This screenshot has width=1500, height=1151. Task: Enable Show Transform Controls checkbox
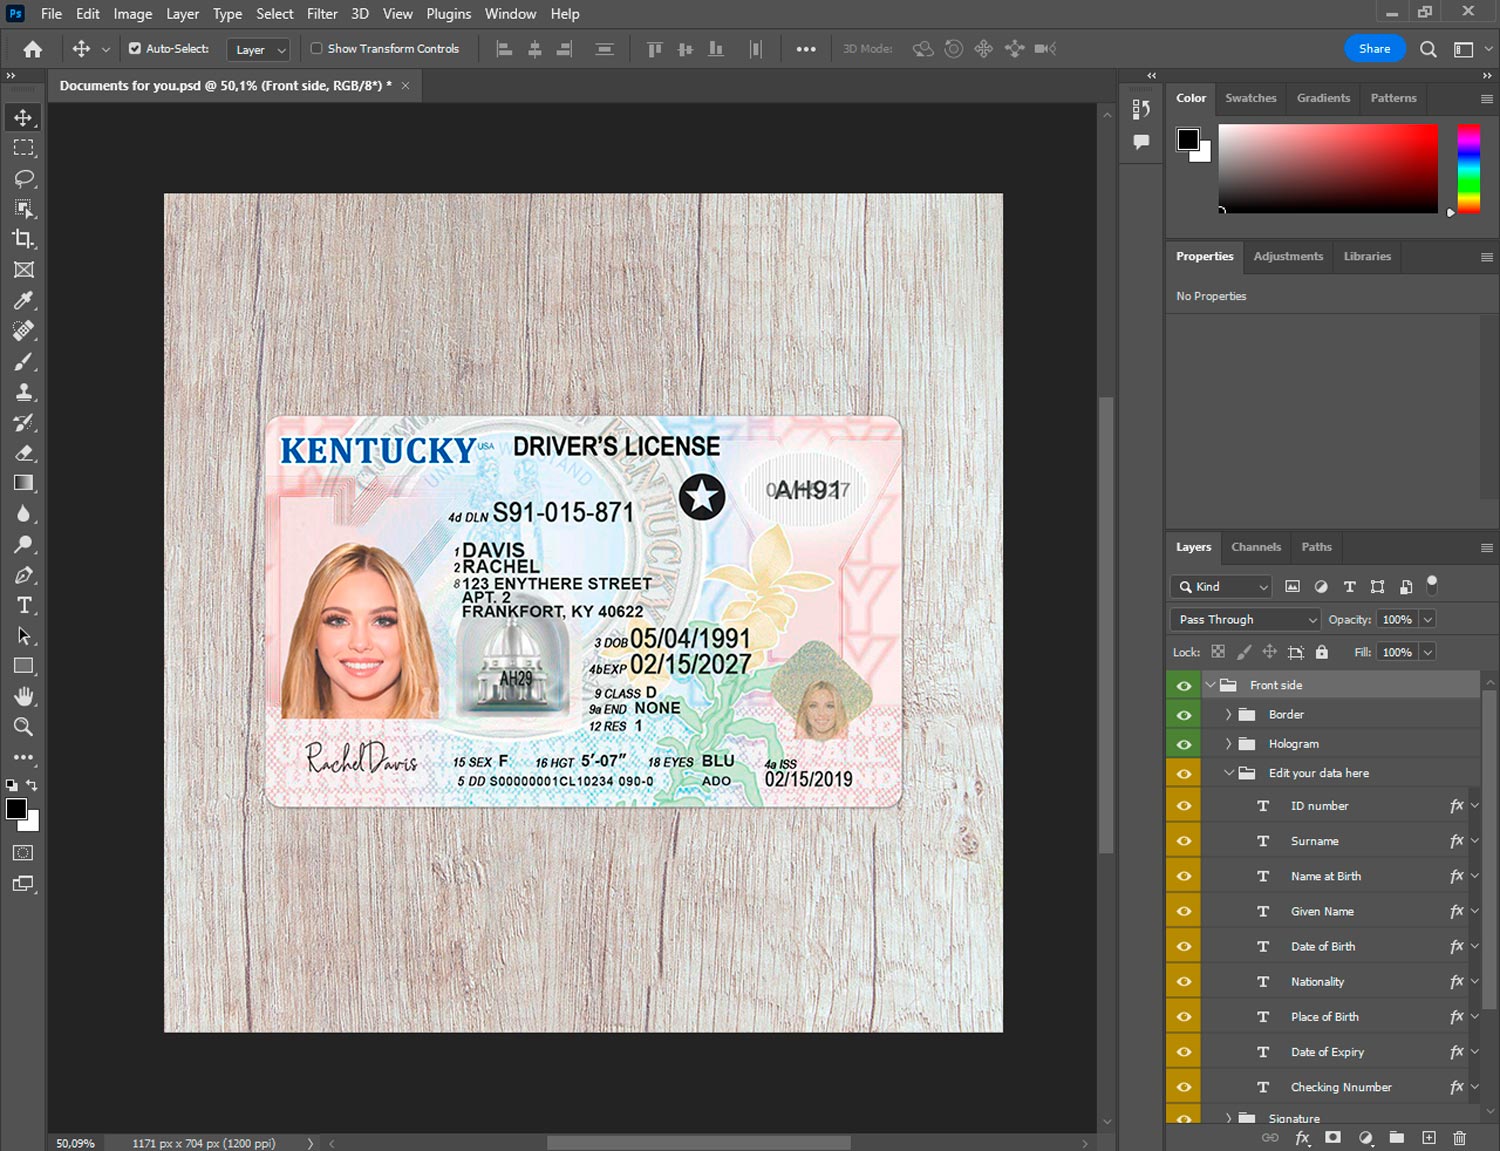pyautogui.click(x=316, y=48)
